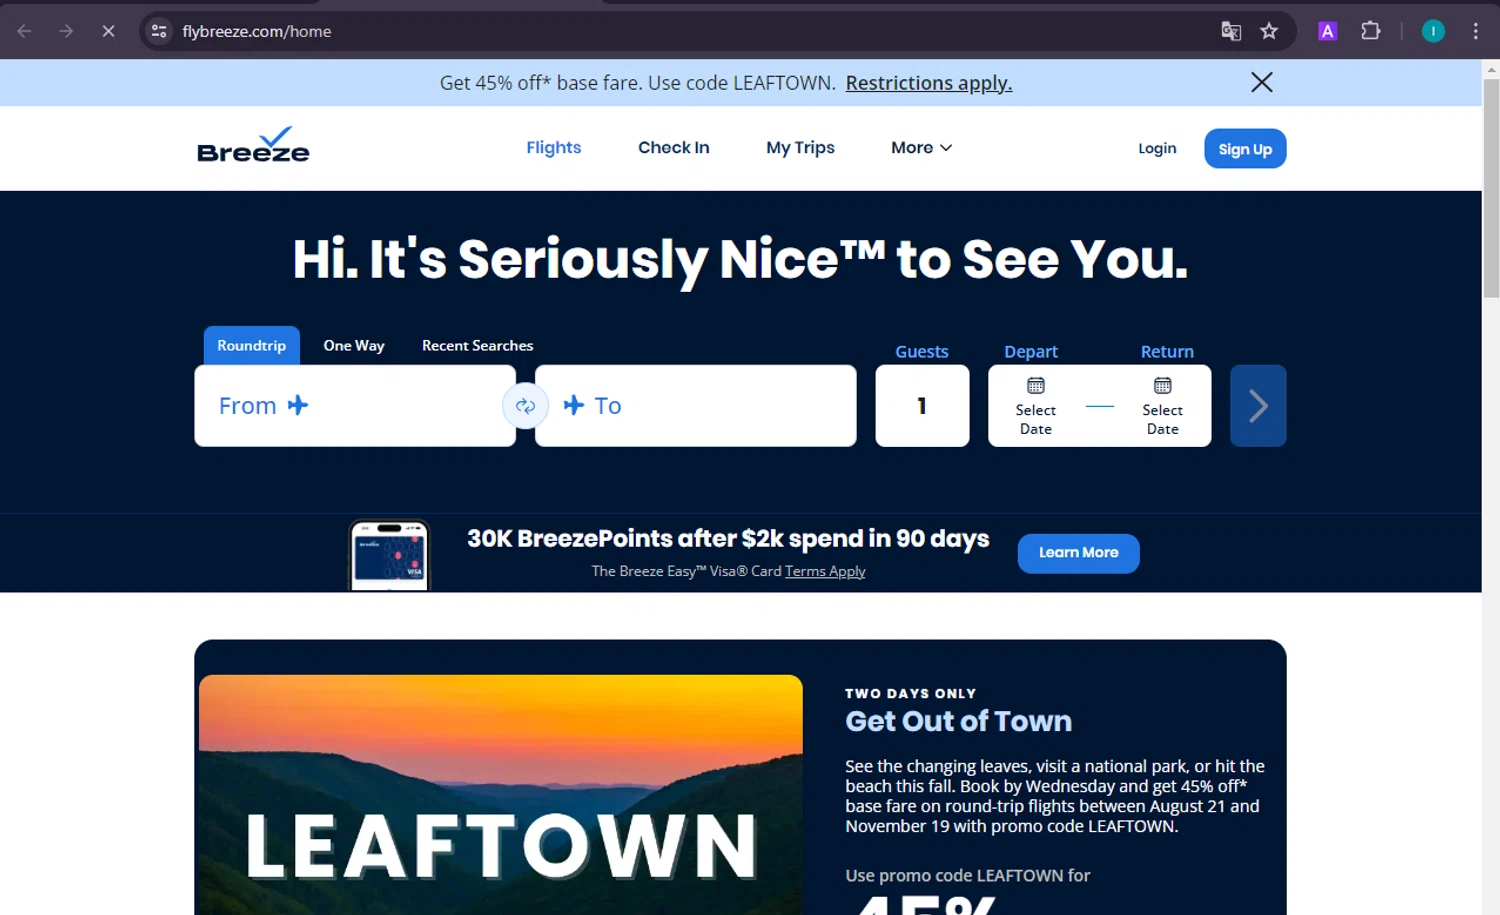The height and width of the screenshot is (915, 1500).
Task: Click the browser forward arrow
Action: click(66, 31)
